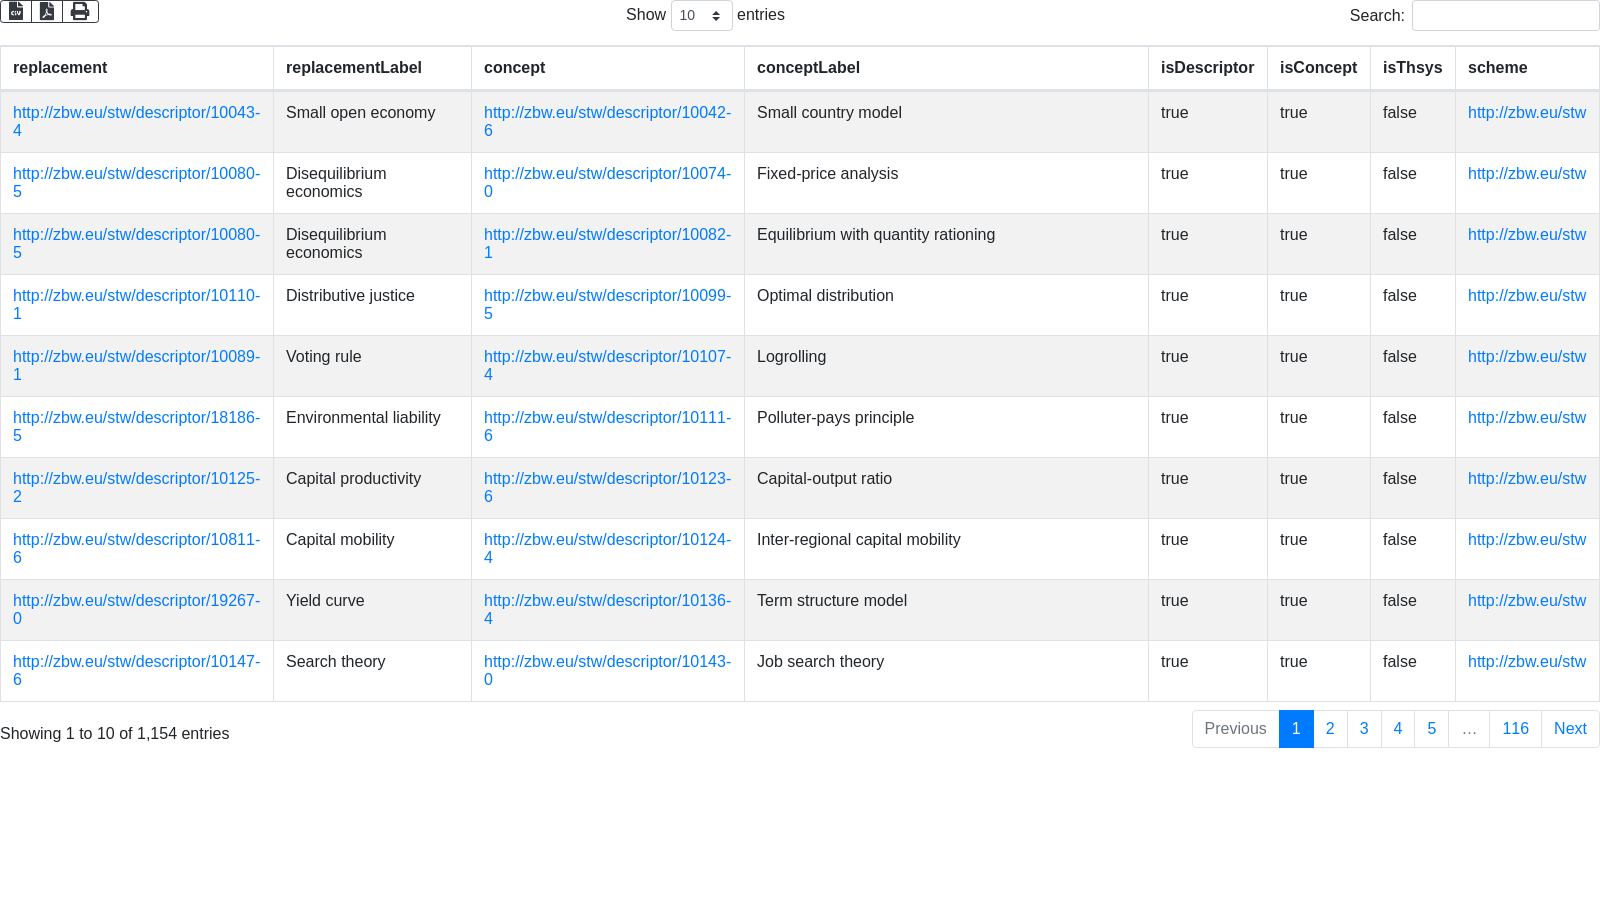Click the Next pagination button
This screenshot has height=900, width=1600.
tap(1570, 729)
